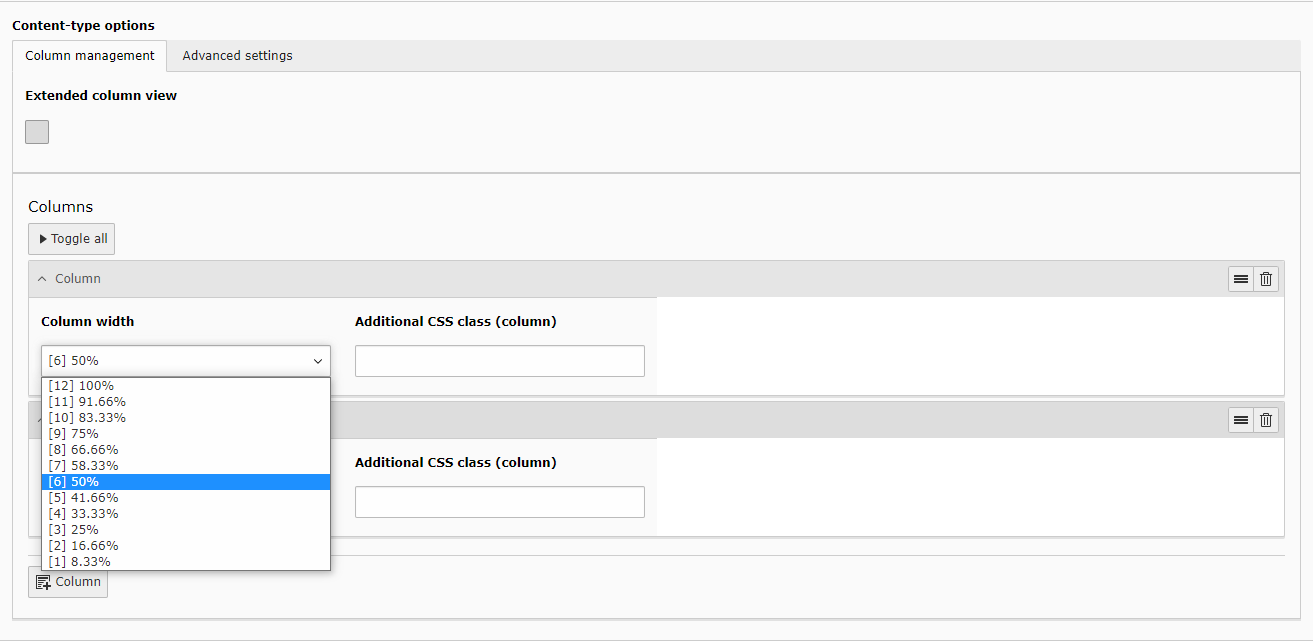The image size is (1313, 641).
Task: Choose [8] 66.66% from width list
Action: (83, 450)
